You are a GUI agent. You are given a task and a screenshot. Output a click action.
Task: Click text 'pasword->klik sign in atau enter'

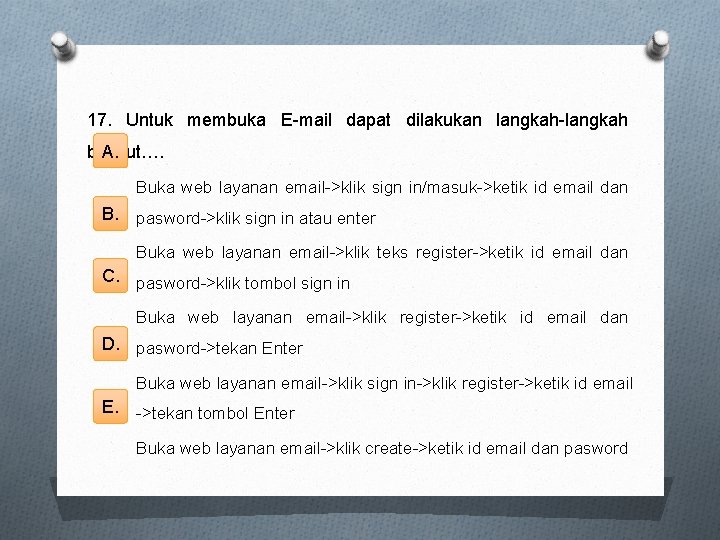pyautogui.click(x=256, y=219)
